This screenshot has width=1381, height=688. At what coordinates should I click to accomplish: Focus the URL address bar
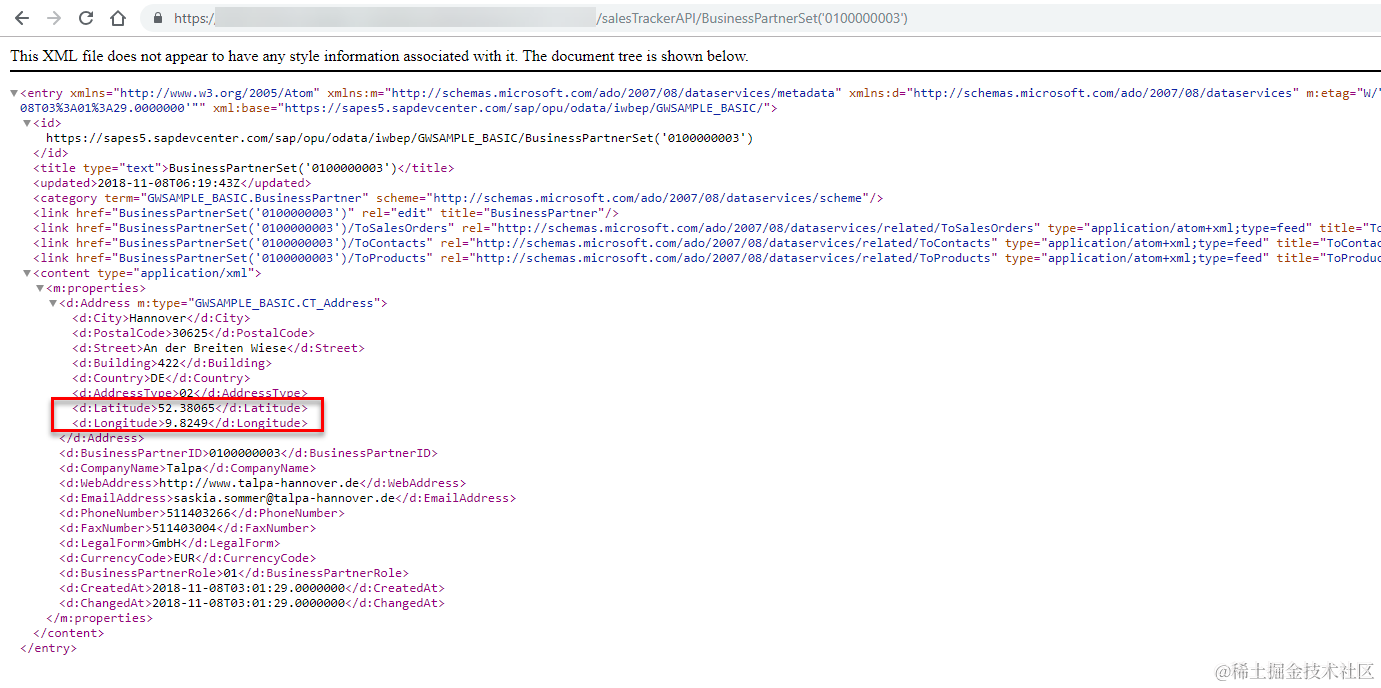pos(760,18)
